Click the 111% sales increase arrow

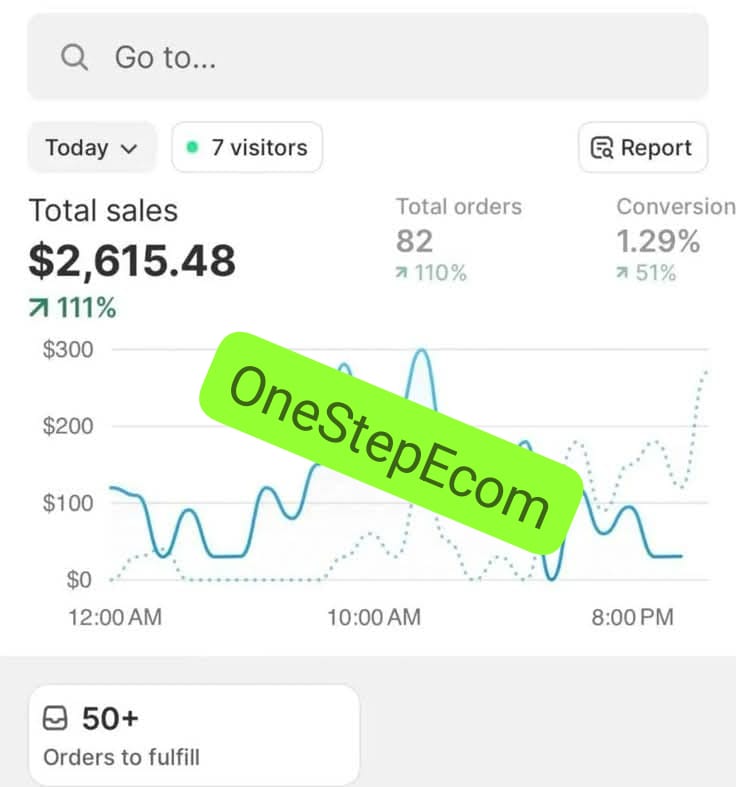click(39, 308)
